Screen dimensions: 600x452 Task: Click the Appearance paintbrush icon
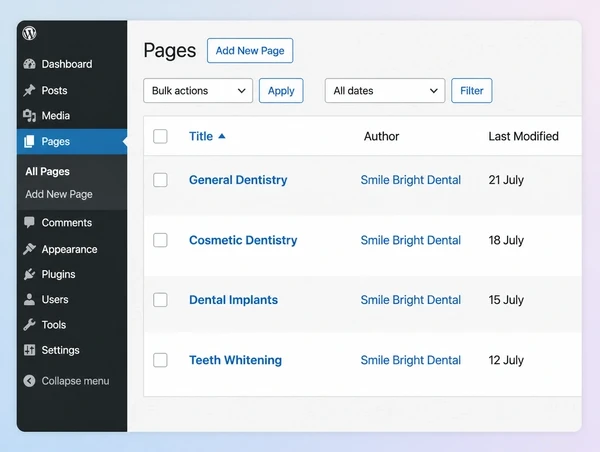tap(29, 249)
